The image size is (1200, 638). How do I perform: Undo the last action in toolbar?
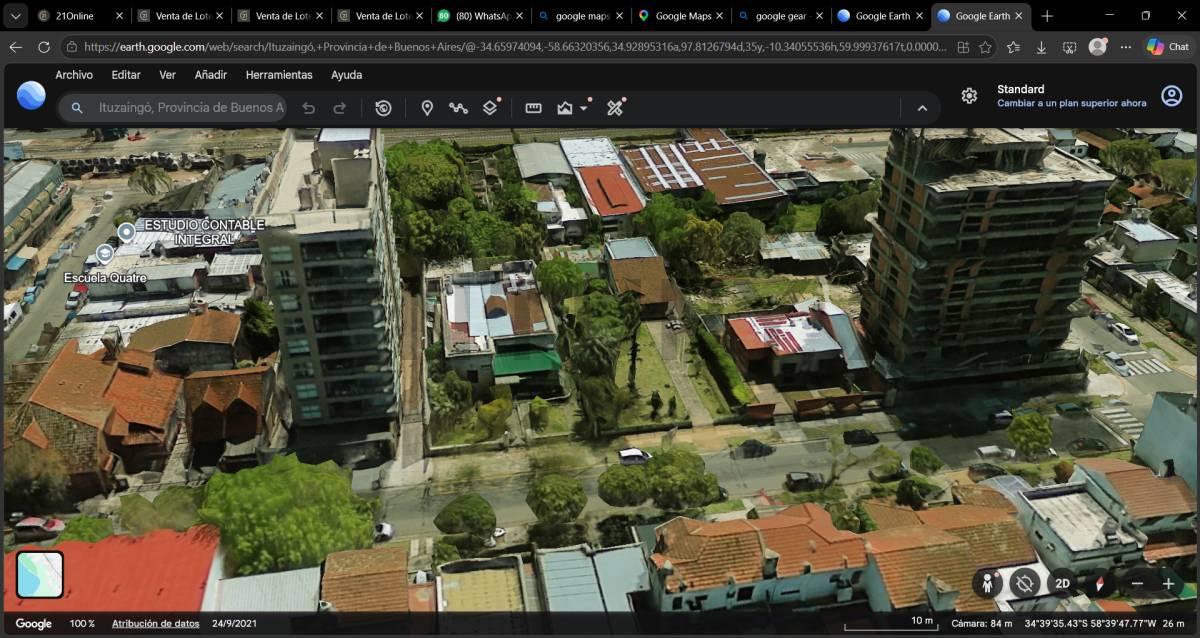pos(309,108)
